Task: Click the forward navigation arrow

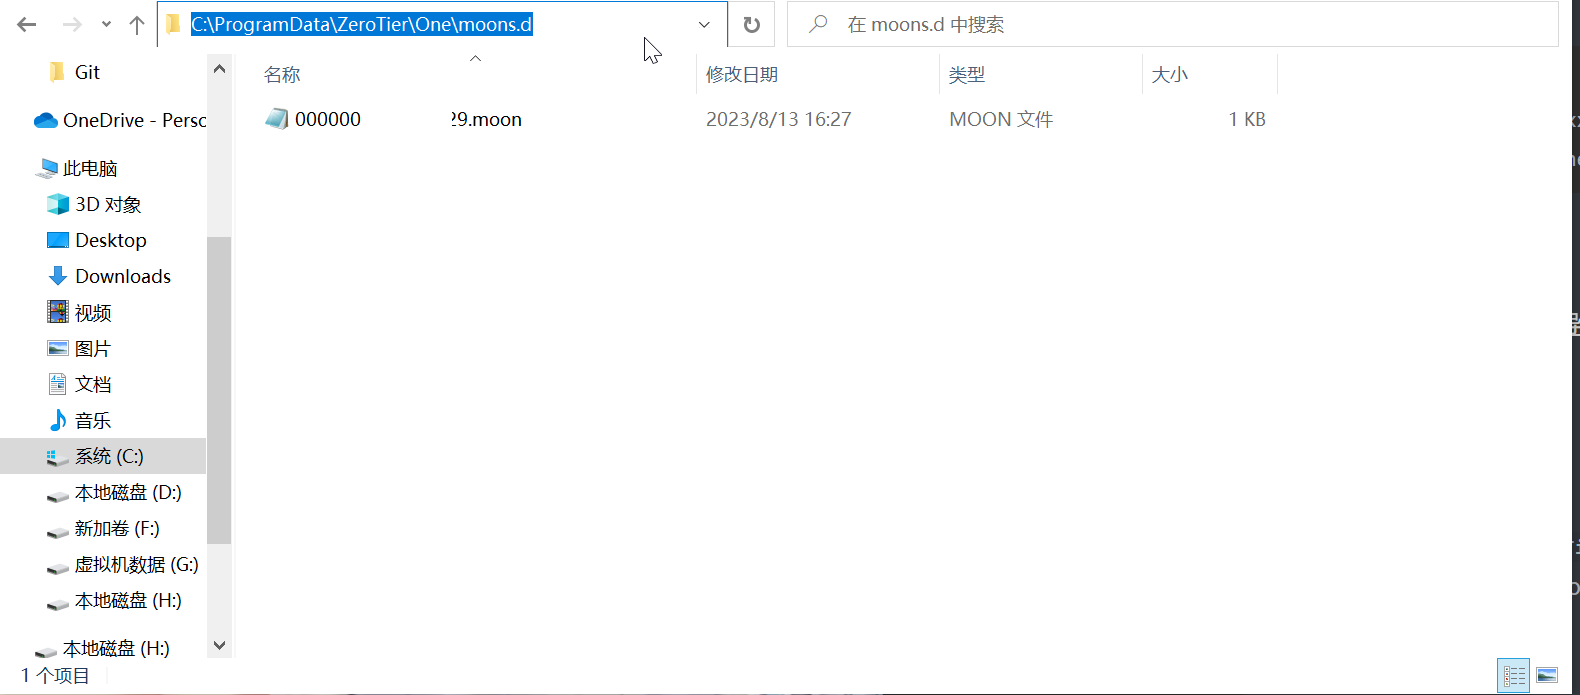Action: tap(72, 25)
